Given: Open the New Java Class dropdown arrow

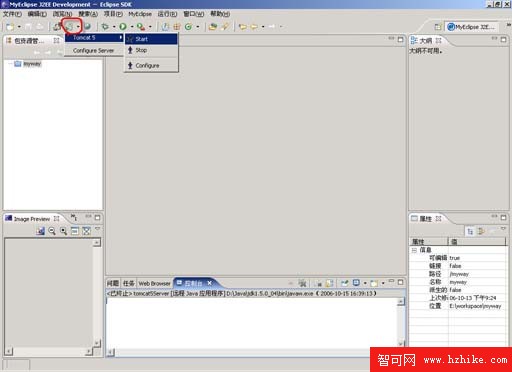Looking at the screenshot, I should 197,27.
